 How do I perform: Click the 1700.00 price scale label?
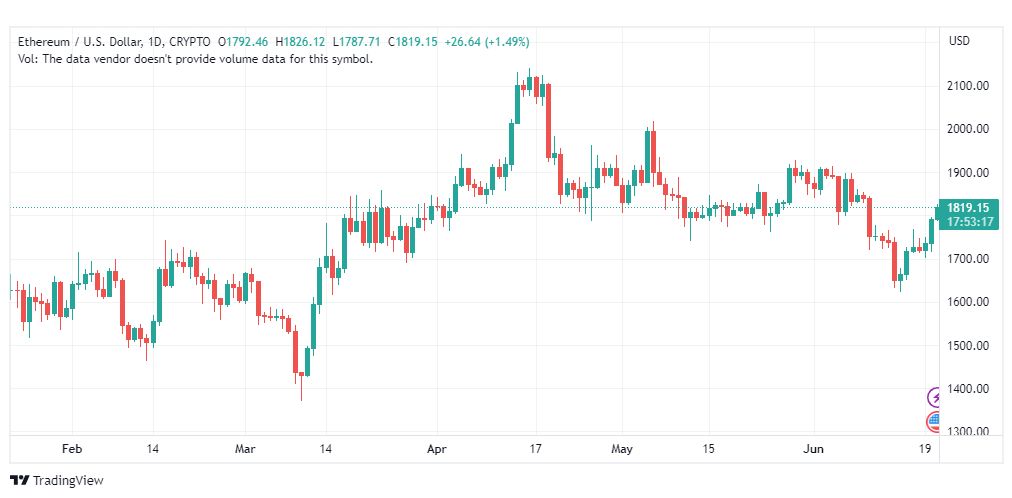click(x=969, y=259)
